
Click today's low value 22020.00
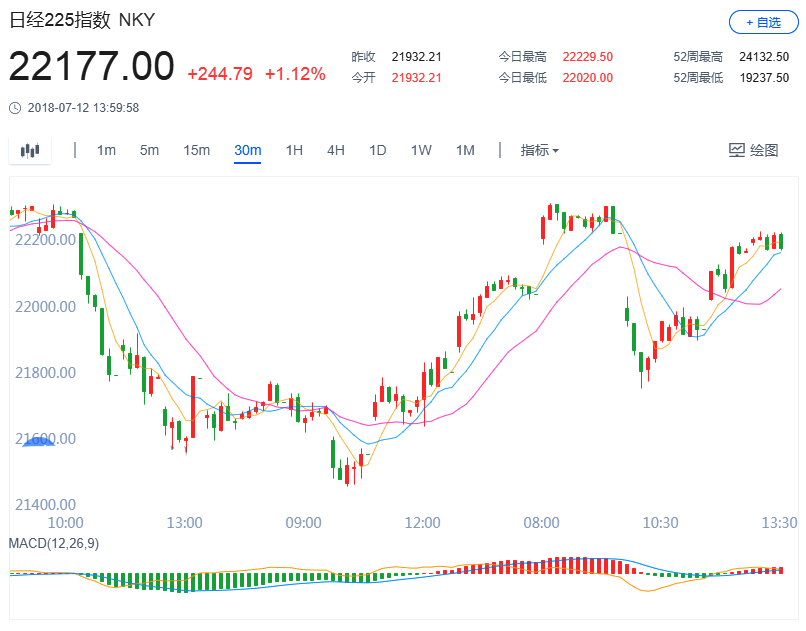(588, 78)
